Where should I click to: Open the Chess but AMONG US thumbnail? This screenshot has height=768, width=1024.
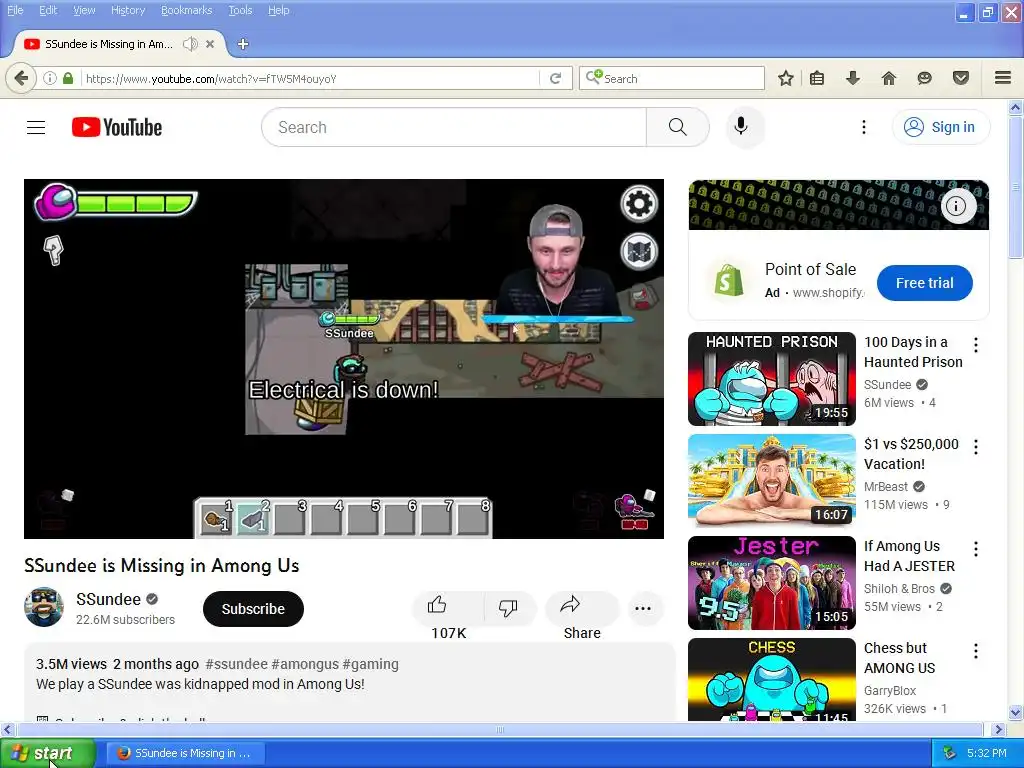(772, 679)
